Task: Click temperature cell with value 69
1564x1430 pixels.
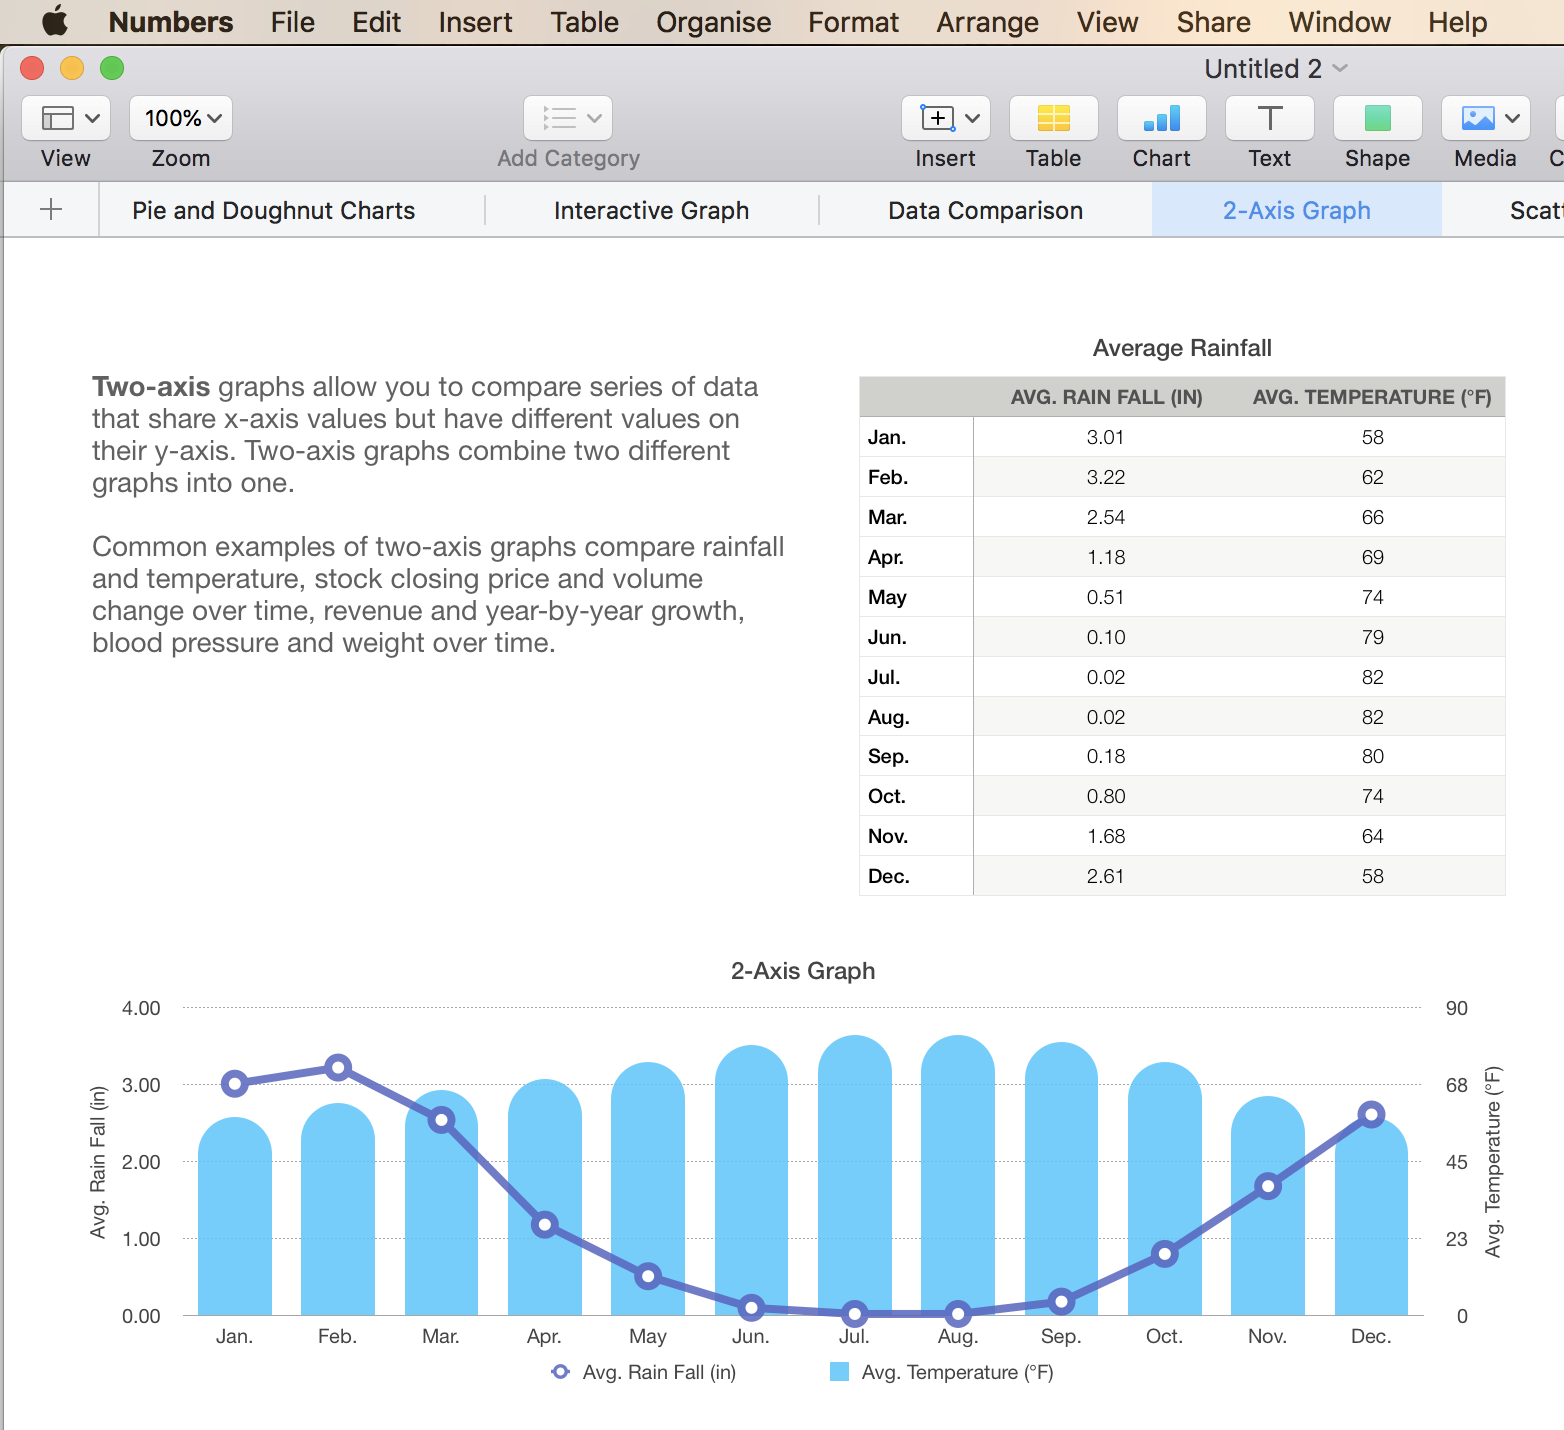Action: pos(1372,557)
